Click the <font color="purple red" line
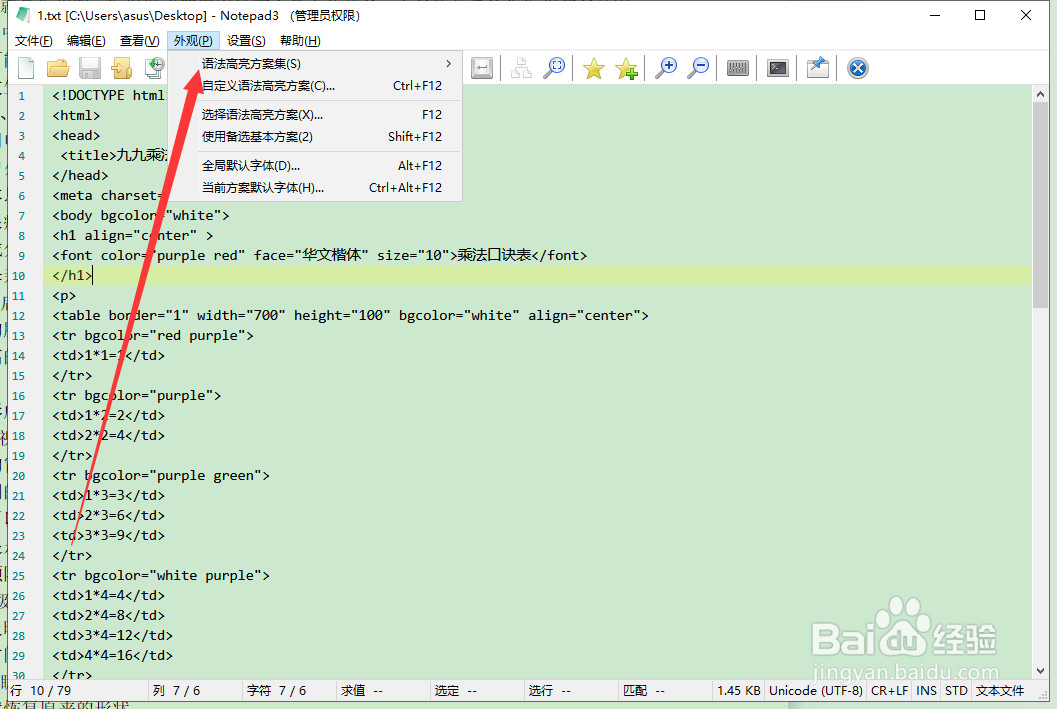This screenshot has height=709, width=1057. point(320,255)
